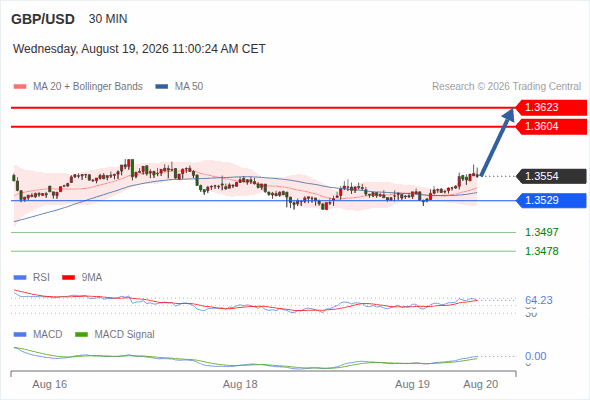Click the MACD legend label

tap(47, 335)
